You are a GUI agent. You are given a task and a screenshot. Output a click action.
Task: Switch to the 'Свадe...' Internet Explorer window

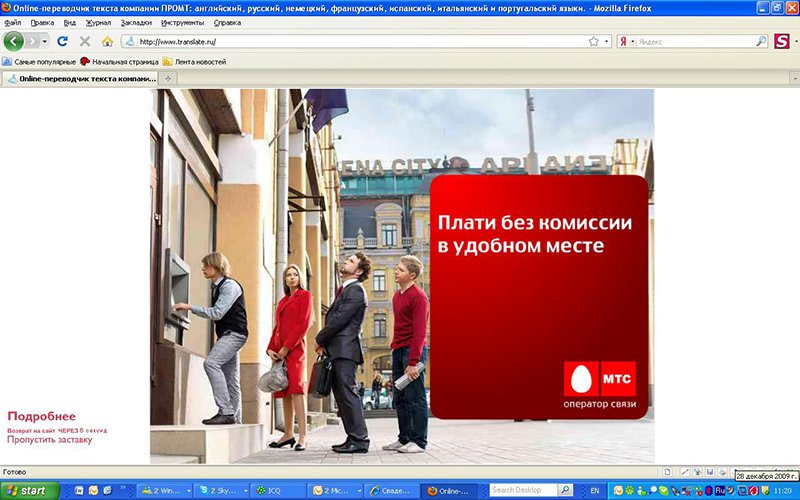pyautogui.click(x=393, y=490)
